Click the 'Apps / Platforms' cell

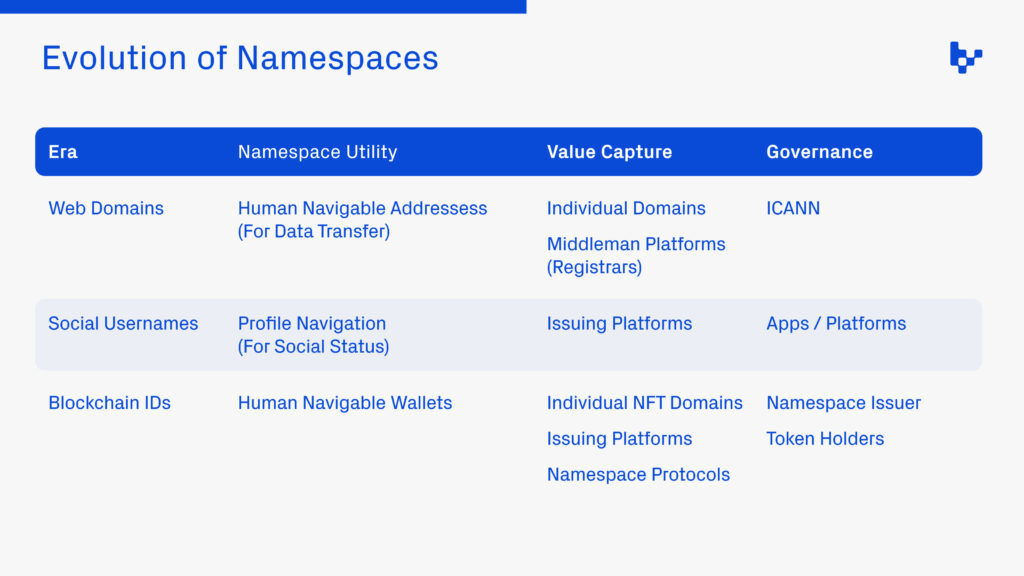(836, 323)
